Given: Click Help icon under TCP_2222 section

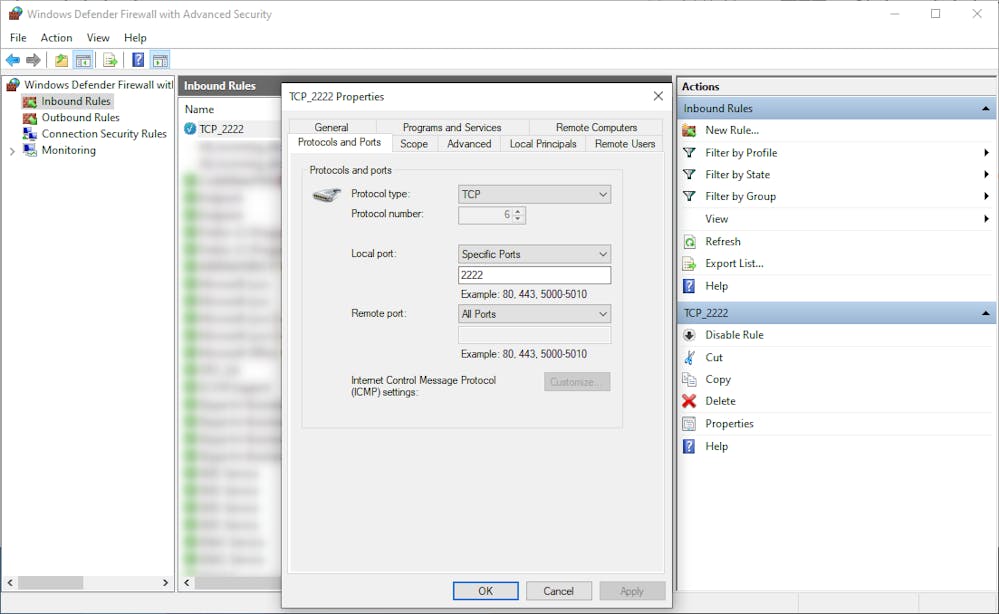Looking at the screenshot, I should pos(689,446).
